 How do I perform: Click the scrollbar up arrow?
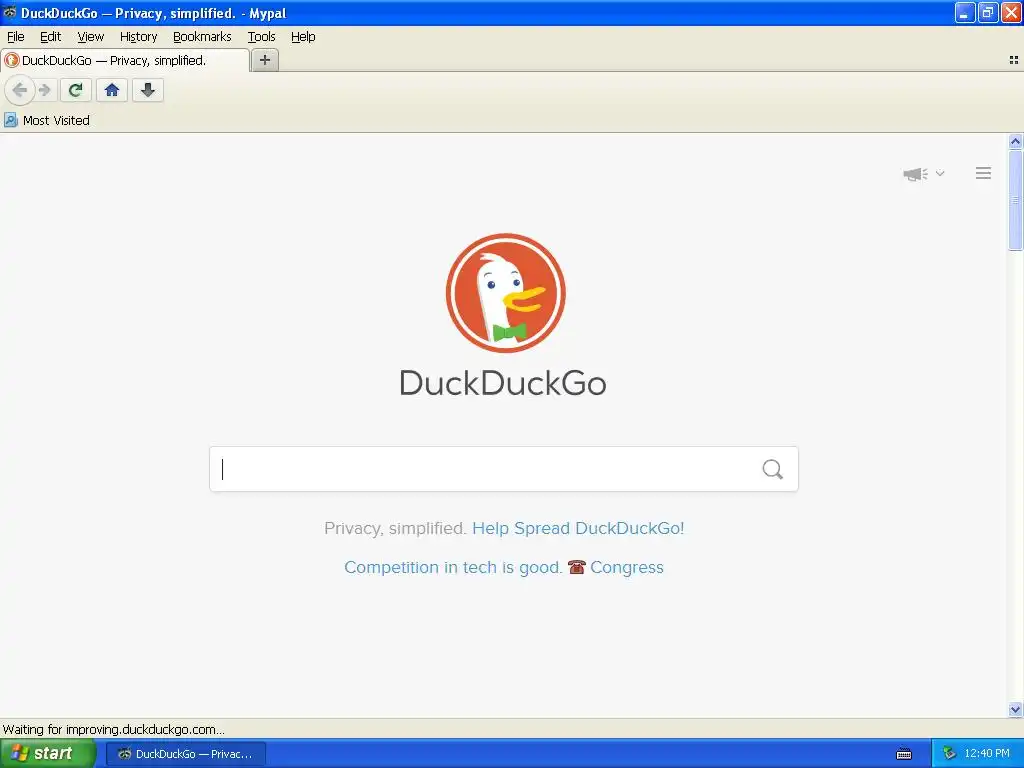[x=1016, y=141]
